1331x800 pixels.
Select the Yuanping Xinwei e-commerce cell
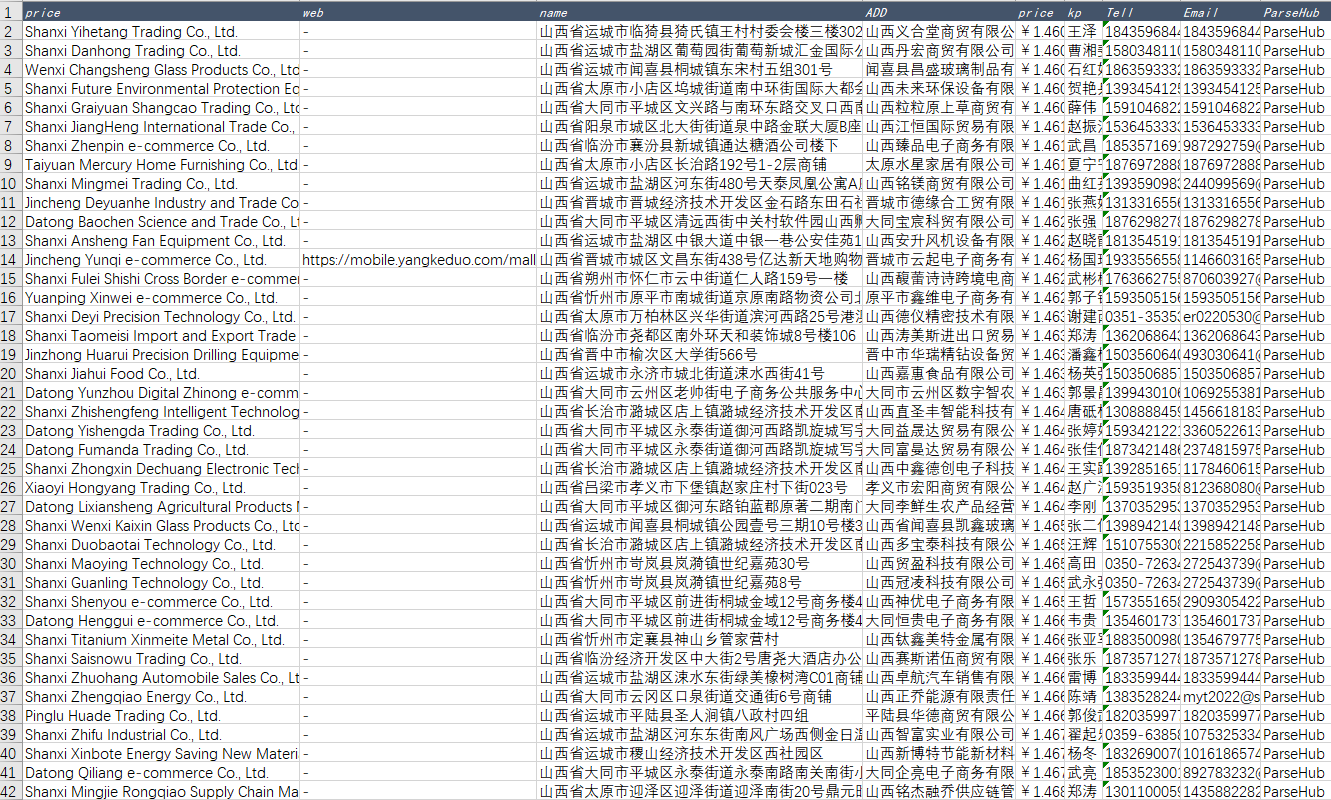(160, 298)
